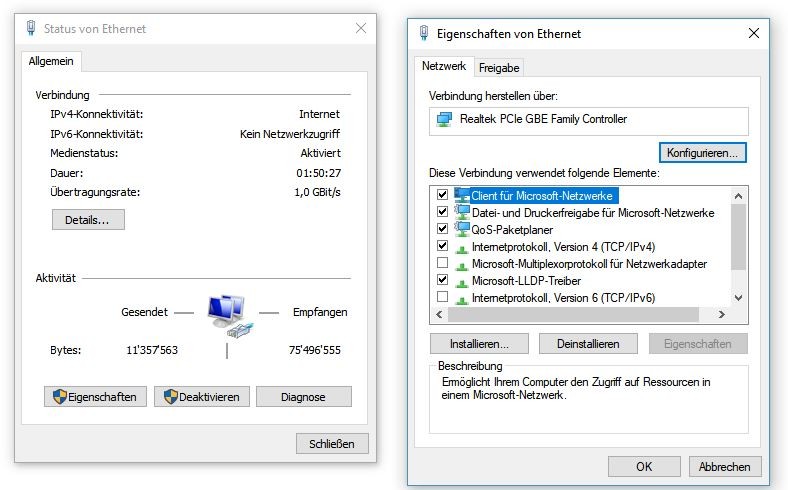
Task: Click the Client für Microsoft-Netzwerke item icon
Action: [x=462, y=195]
